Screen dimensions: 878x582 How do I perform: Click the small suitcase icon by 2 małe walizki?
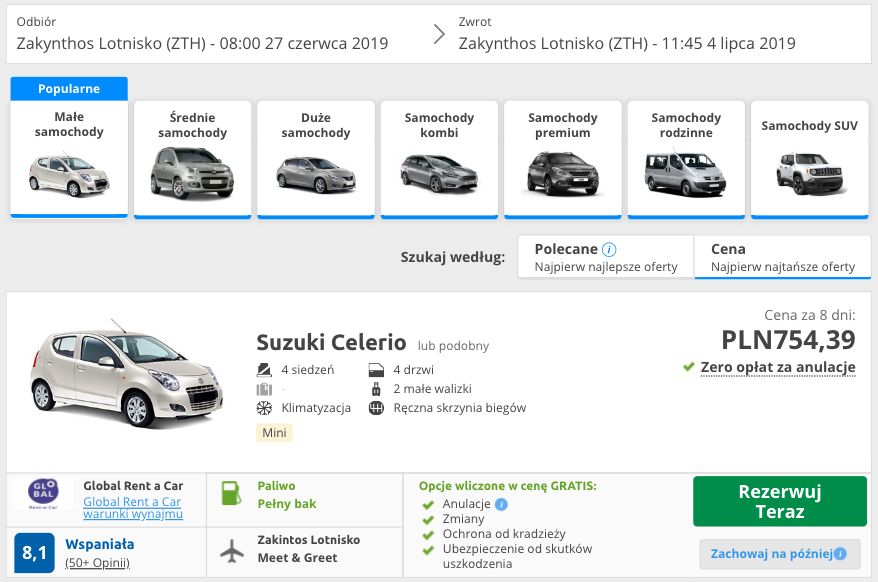pos(376,389)
